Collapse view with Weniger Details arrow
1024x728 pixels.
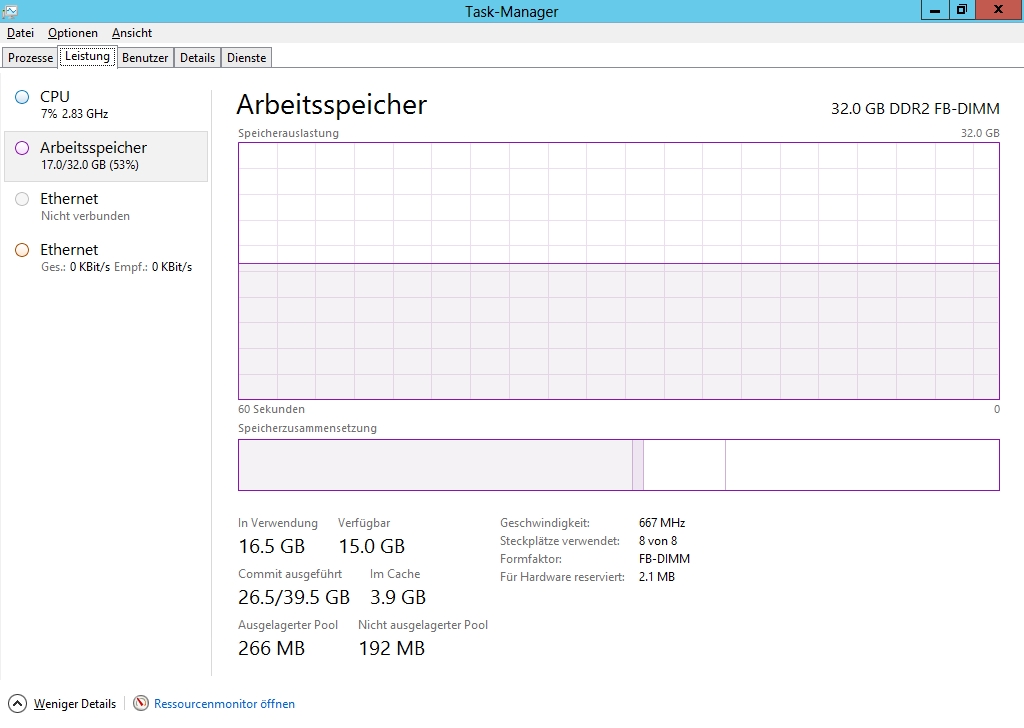pyautogui.click(x=17, y=704)
